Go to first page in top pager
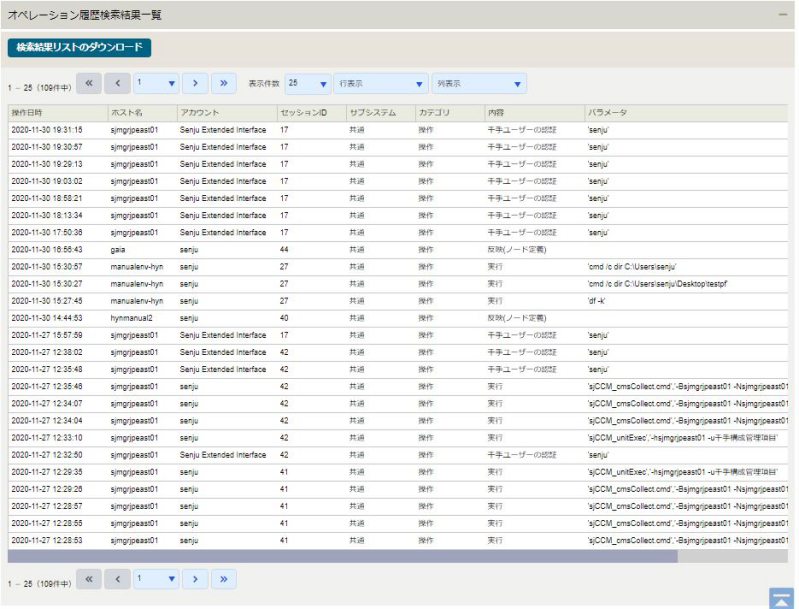Viewport: 799px width, 609px height. 89,83
